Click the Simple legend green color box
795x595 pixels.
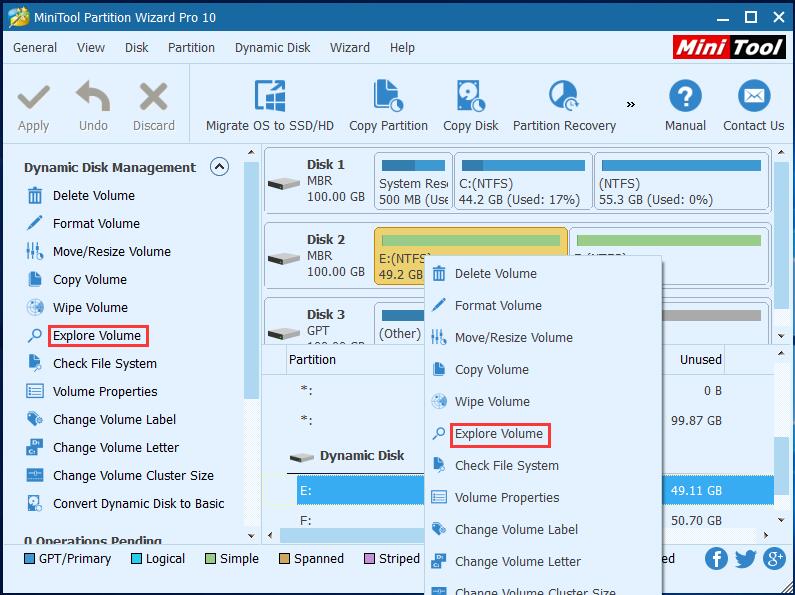click(210, 559)
